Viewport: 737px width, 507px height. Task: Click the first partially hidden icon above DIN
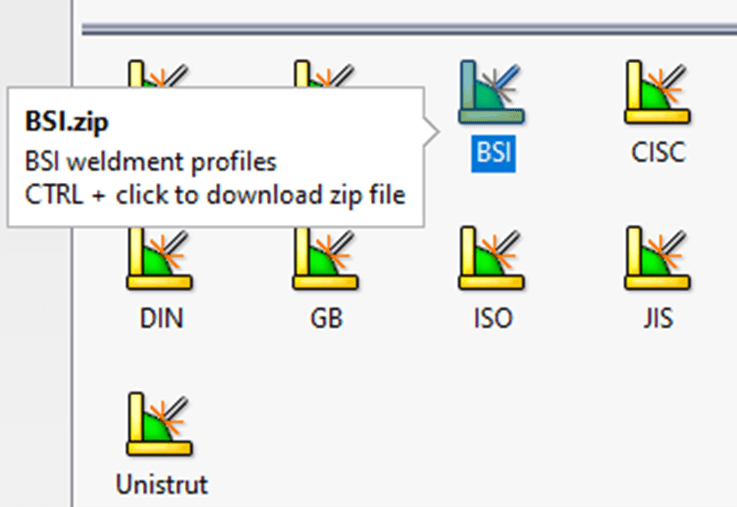pos(159,73)
